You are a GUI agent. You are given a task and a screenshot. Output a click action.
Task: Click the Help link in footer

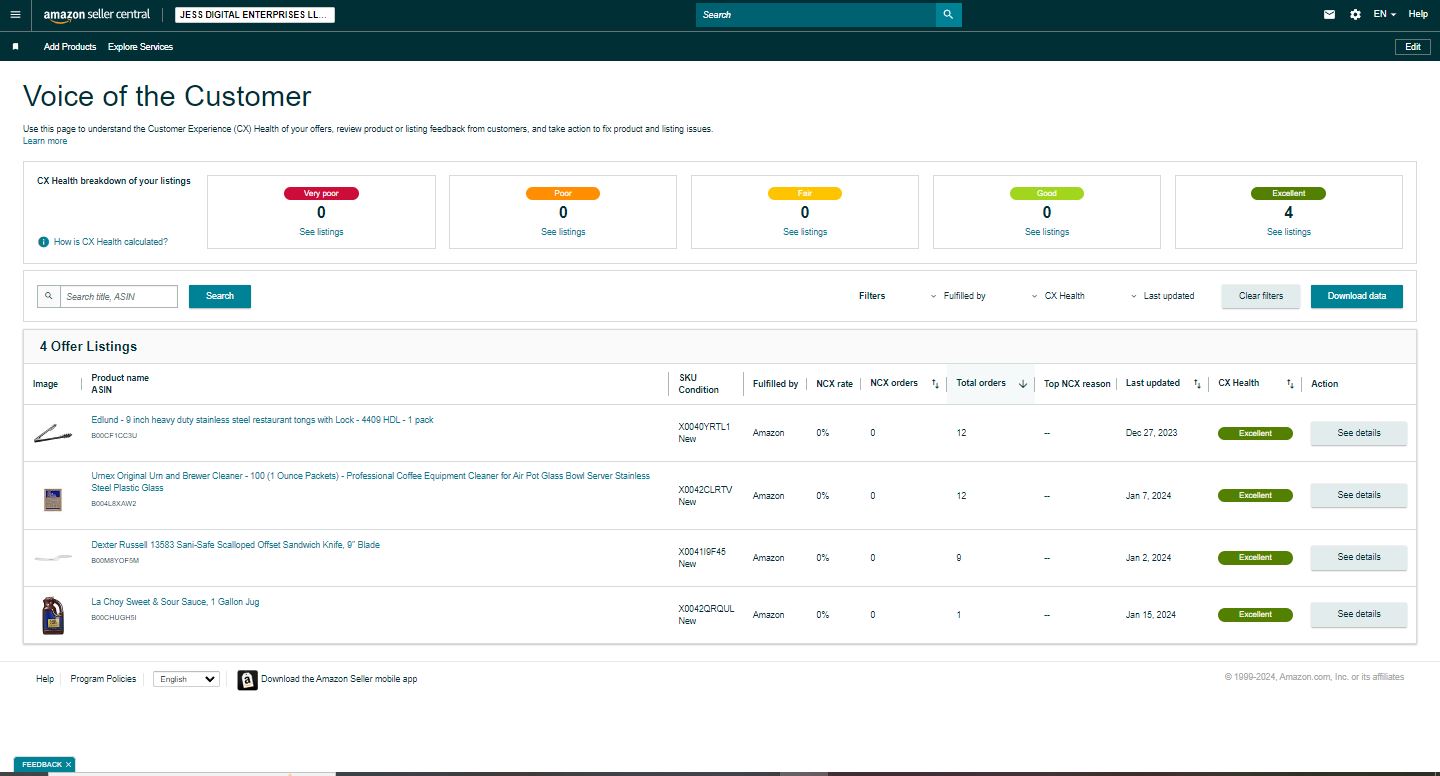click(x=45, y=679)
